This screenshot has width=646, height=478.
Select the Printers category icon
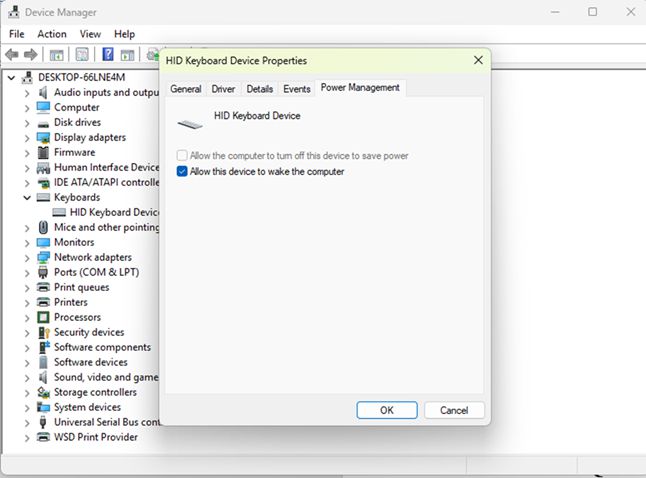(44, 302)
